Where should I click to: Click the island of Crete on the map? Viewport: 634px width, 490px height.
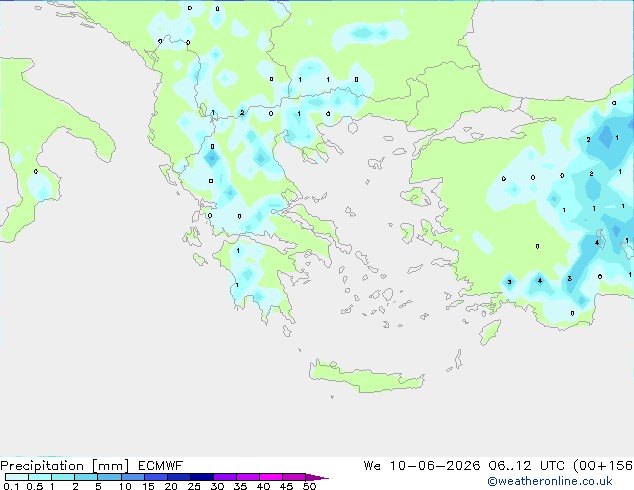click(366, 377)
